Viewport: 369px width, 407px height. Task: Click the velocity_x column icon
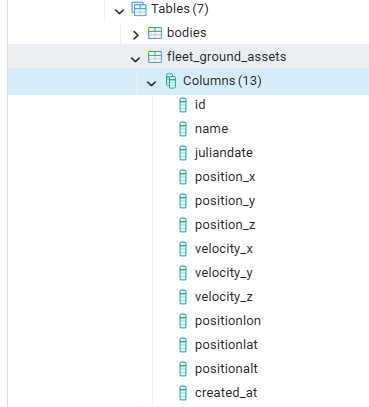pyautogui.click(x=183, y=249)
